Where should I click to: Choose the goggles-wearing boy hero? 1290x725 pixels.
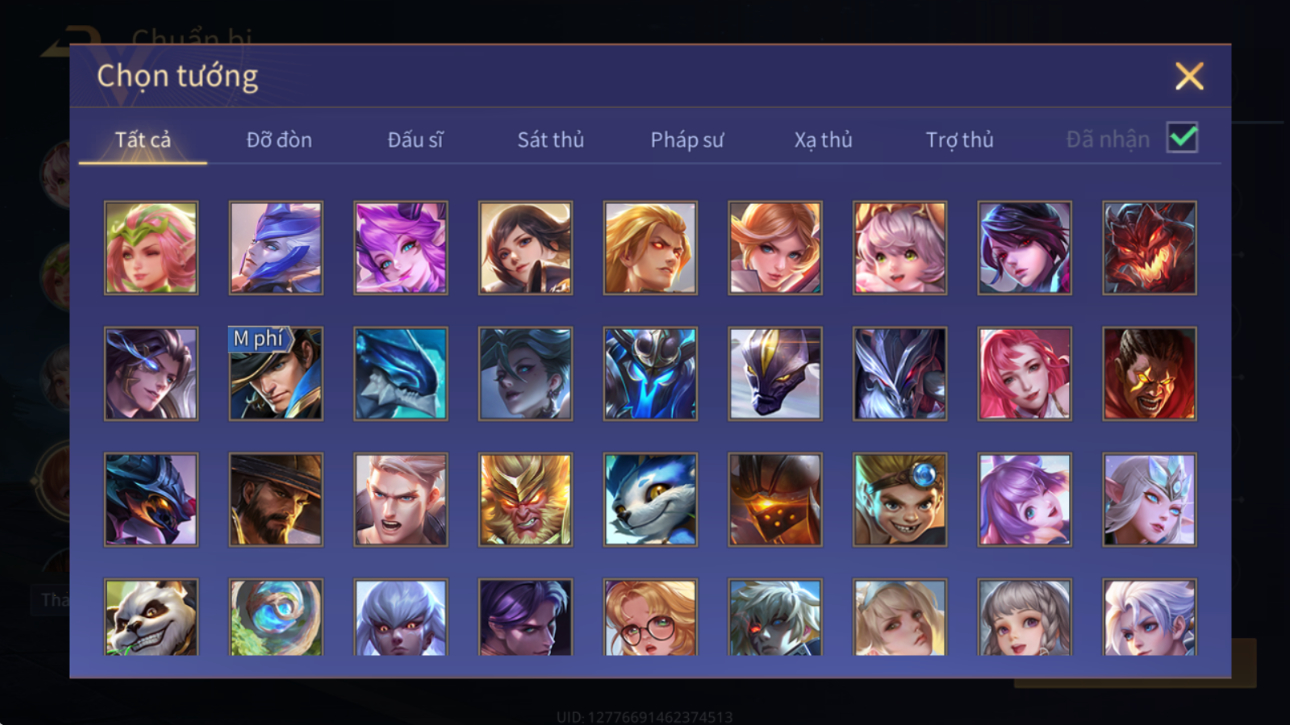(x=899, y=500)
